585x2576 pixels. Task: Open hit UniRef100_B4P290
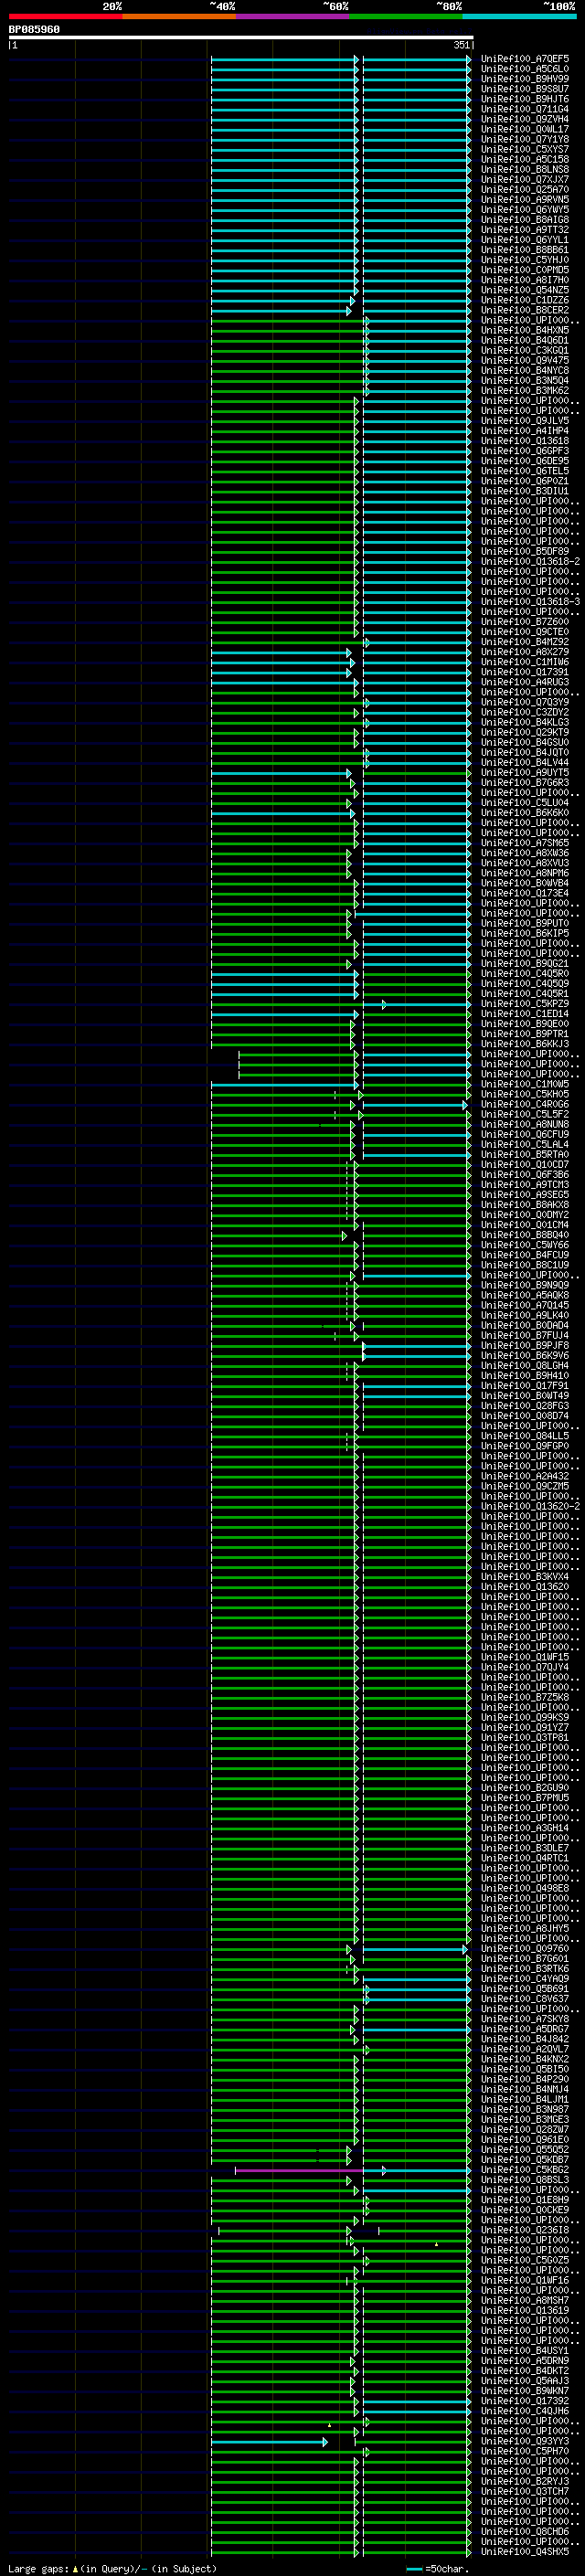point(525,2079)
